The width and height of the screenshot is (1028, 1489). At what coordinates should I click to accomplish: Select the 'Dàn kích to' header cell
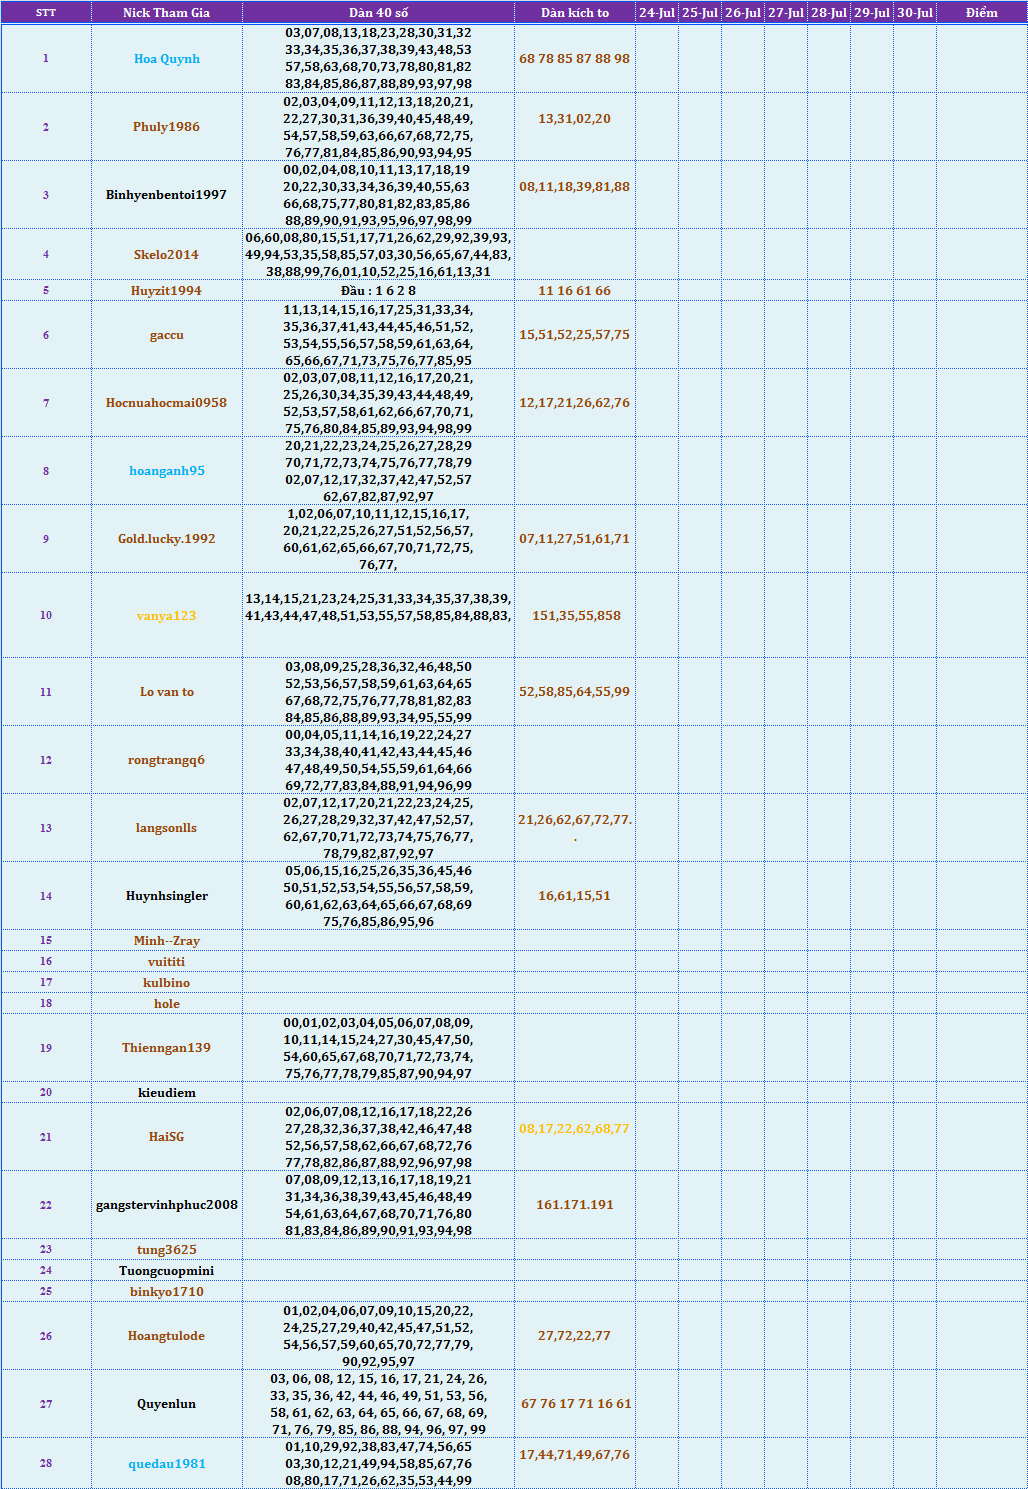(x=574, y=13)
